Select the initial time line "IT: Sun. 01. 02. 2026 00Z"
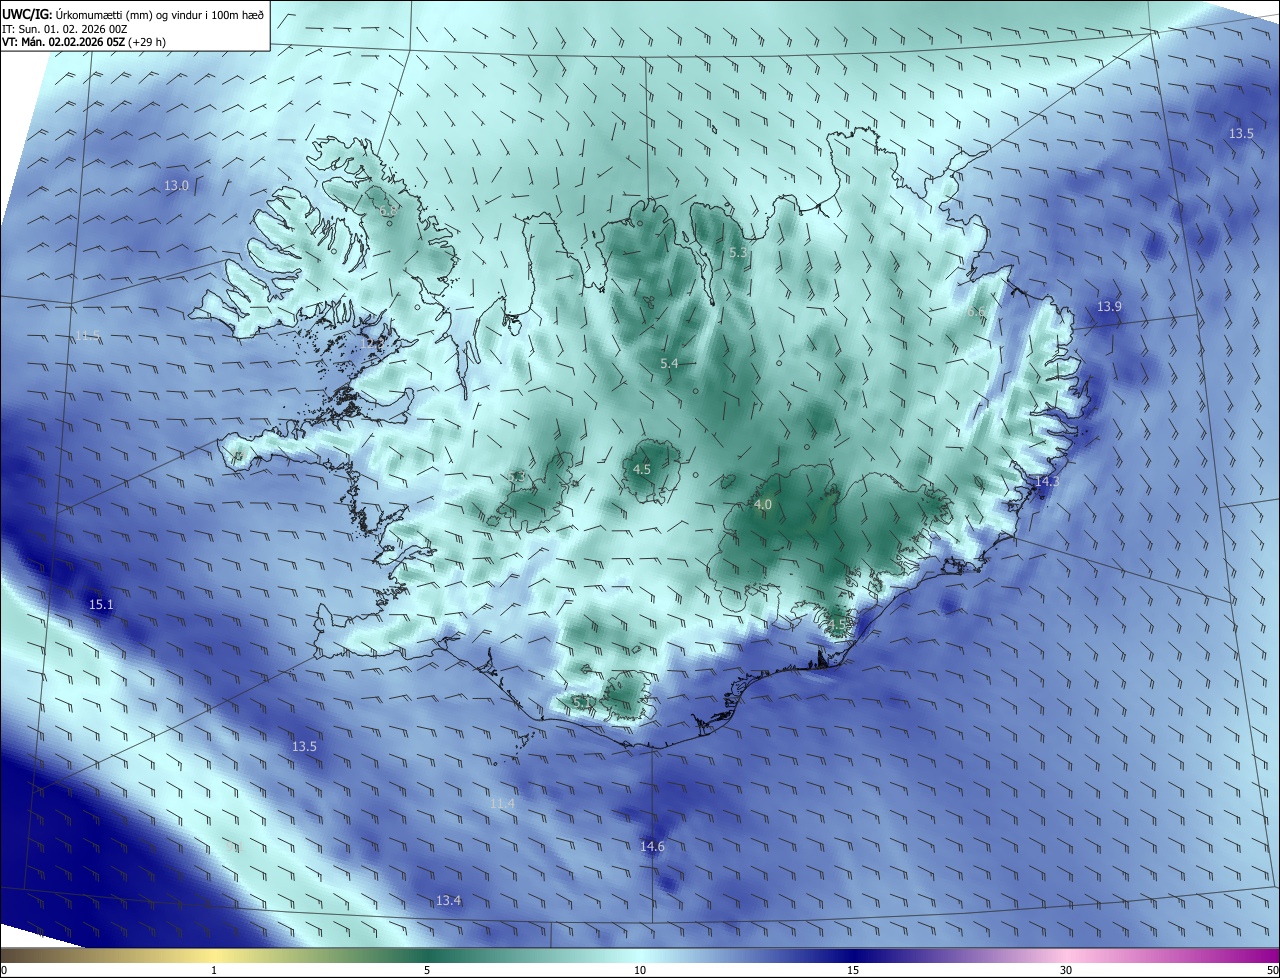The width and height of the screenshot is (1280, 978). (65, 29)
